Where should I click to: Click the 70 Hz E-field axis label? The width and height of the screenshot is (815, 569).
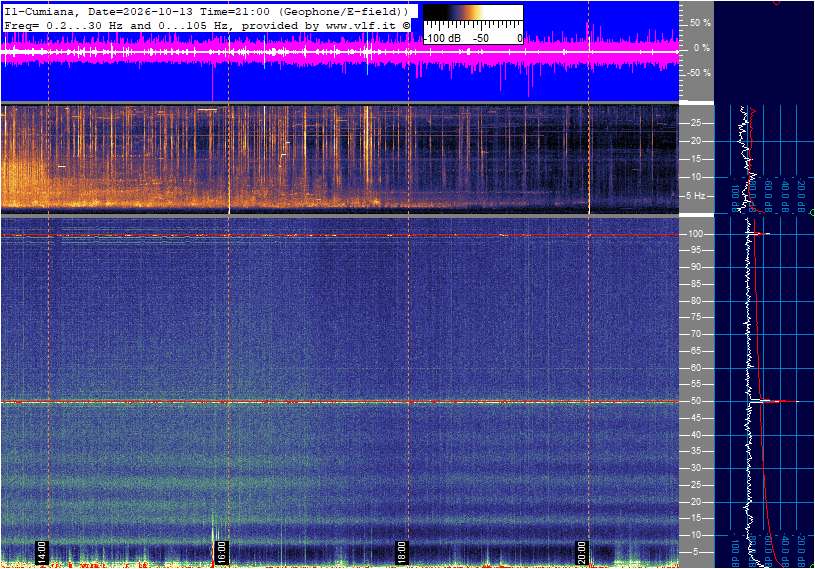[696, 334]
